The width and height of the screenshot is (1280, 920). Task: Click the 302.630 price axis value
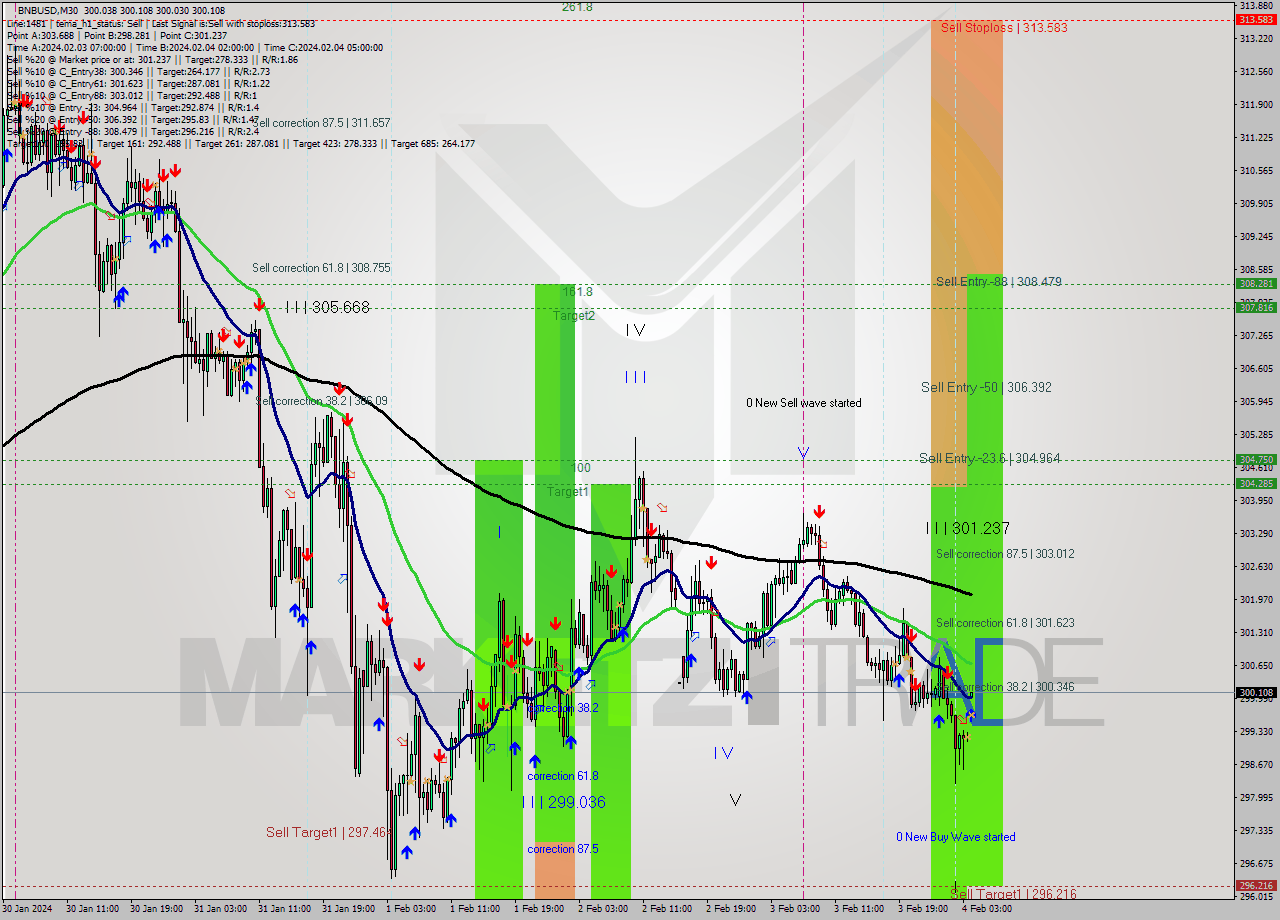pyautogui.click(x=1255, y=567)
